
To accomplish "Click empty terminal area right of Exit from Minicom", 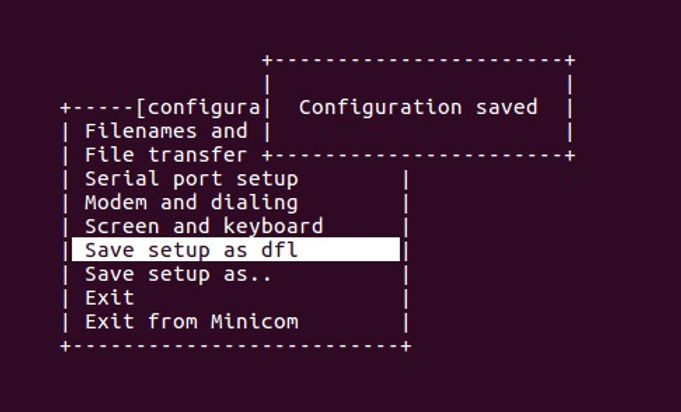I will (540, 322).
